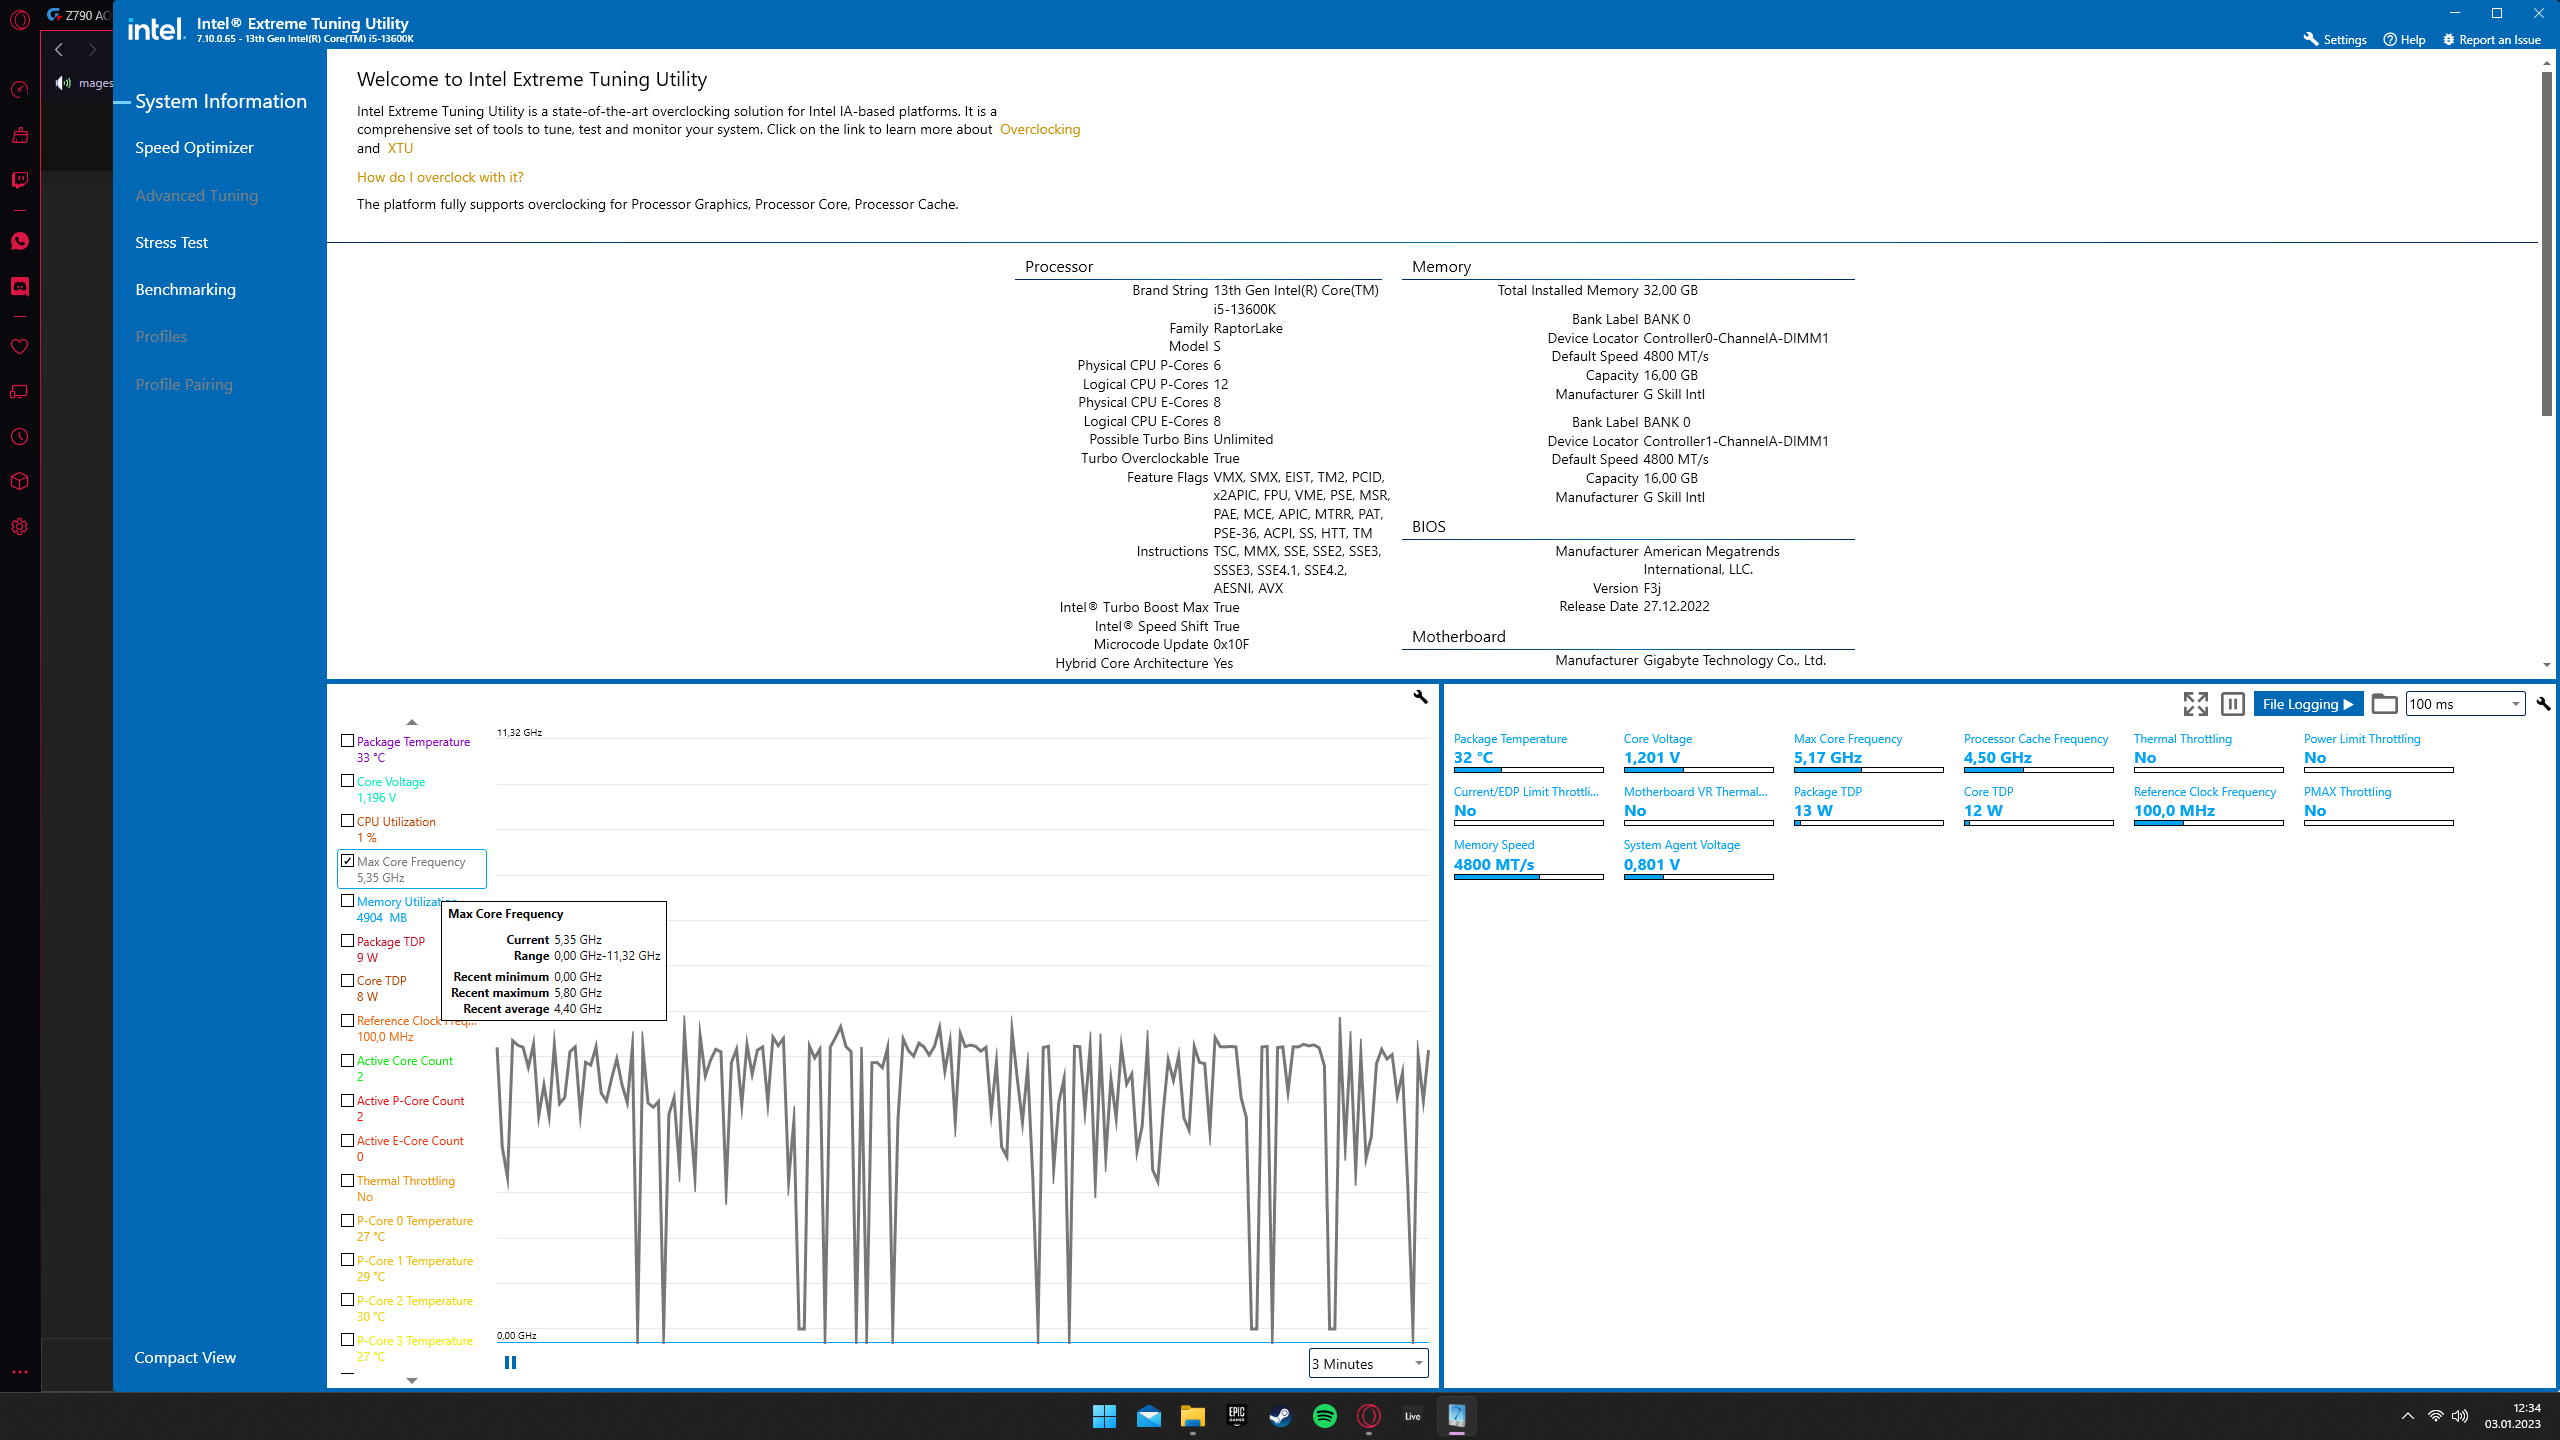Click the Opera GX logo menu

pos(20,19)
